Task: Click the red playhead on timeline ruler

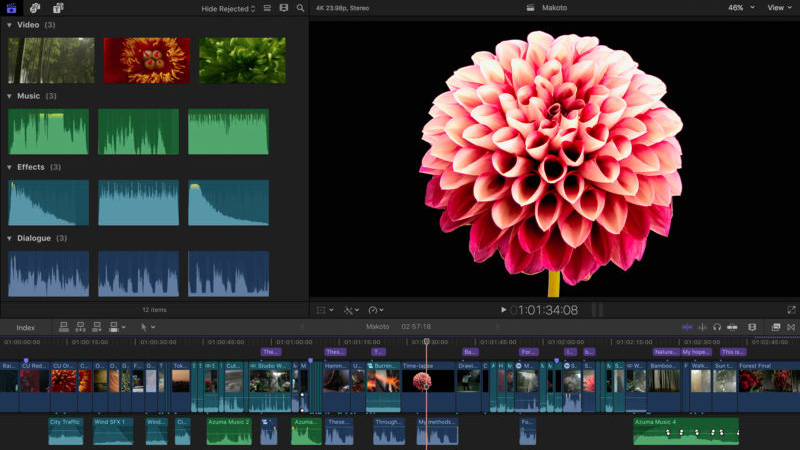Action: (426, 342)
